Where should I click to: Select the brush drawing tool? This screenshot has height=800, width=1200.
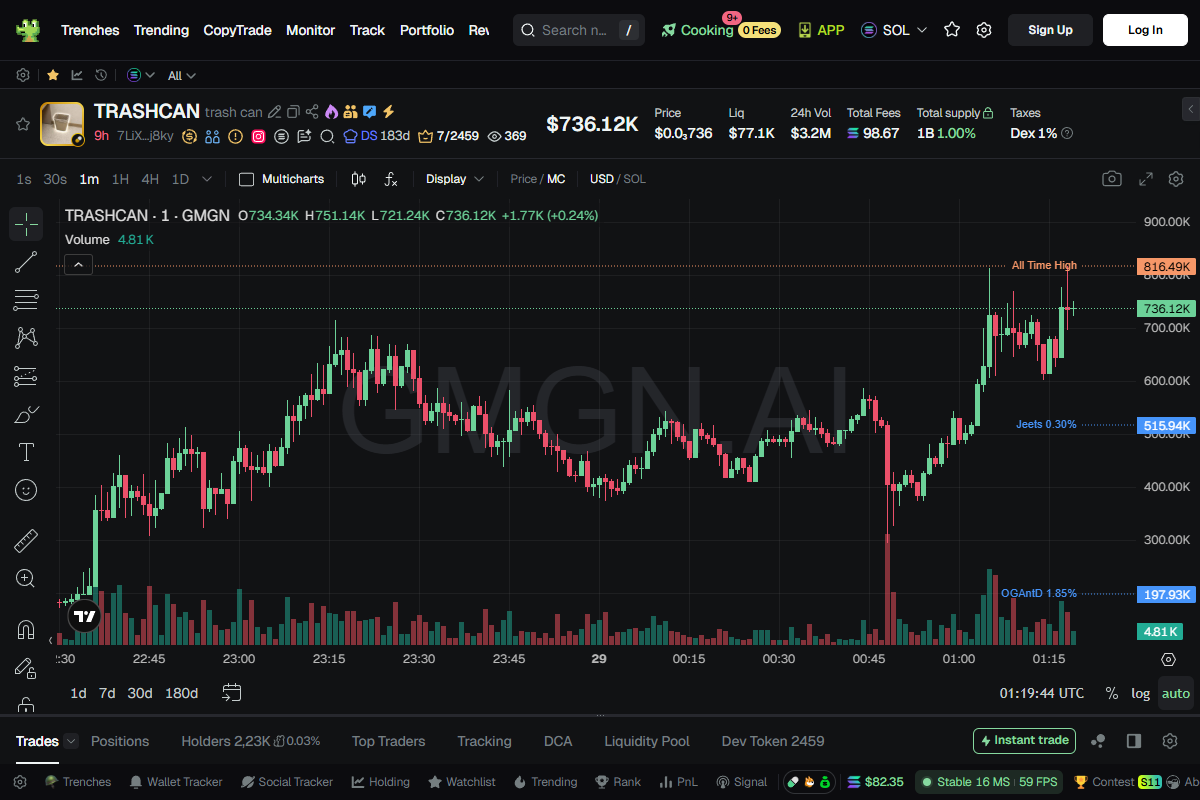26,414
